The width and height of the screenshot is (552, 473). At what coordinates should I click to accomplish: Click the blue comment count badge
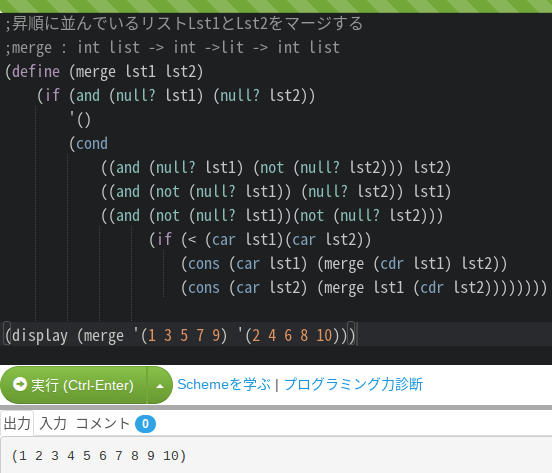pyautogui.click(x=145, y=424)
